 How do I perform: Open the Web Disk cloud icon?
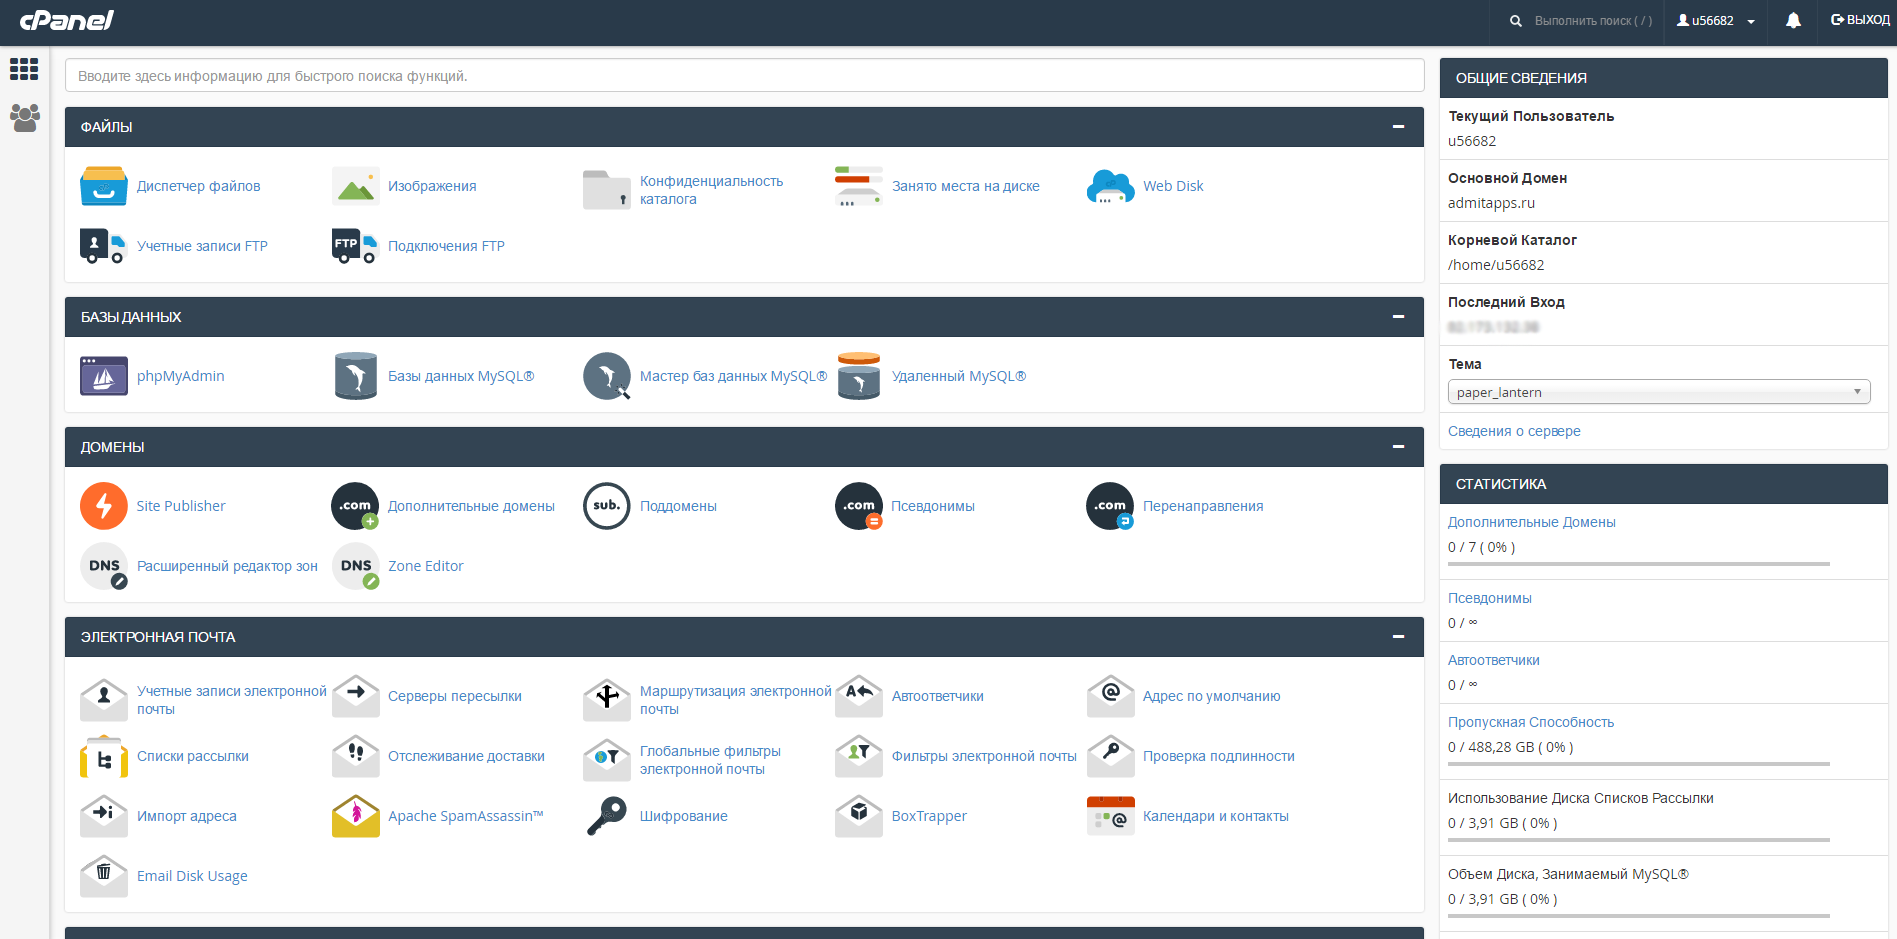coord(1110,186)
